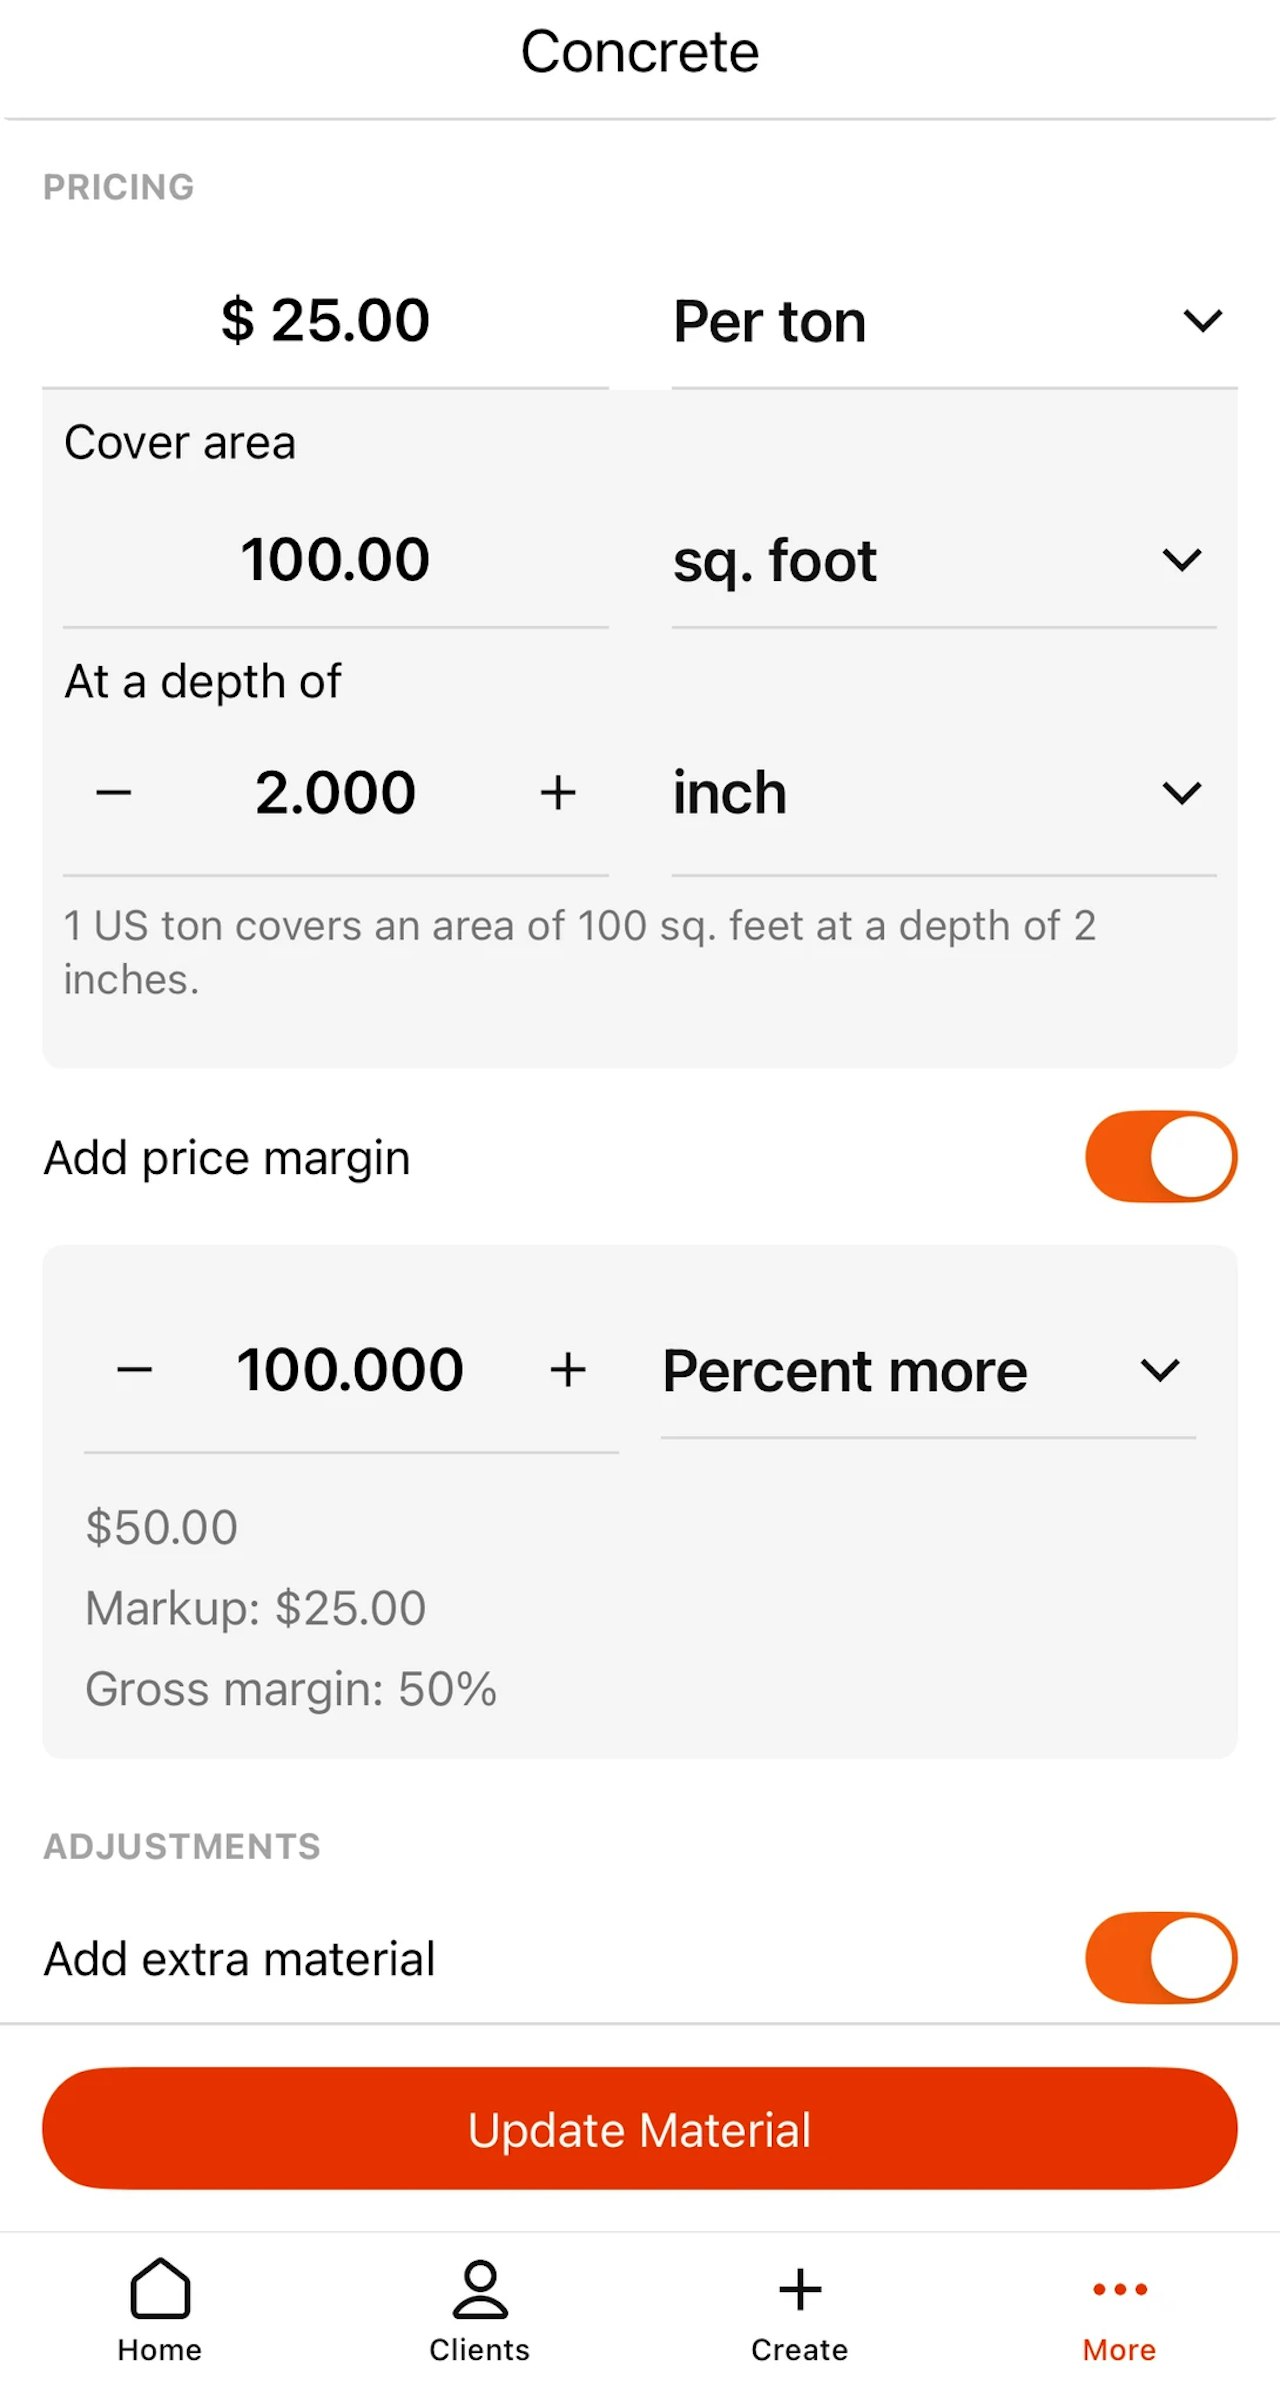1280x2405 pixels.
Task: Decrease depth with the minus icon
Action: 114,793
